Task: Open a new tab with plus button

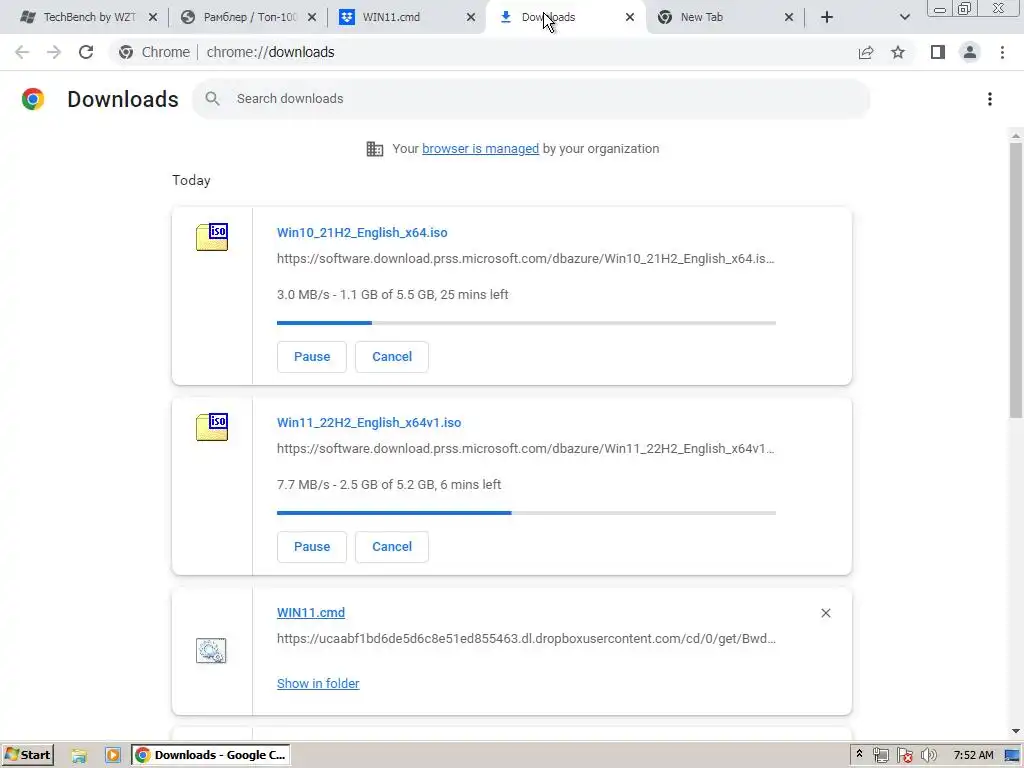Action: coord(827,17)
